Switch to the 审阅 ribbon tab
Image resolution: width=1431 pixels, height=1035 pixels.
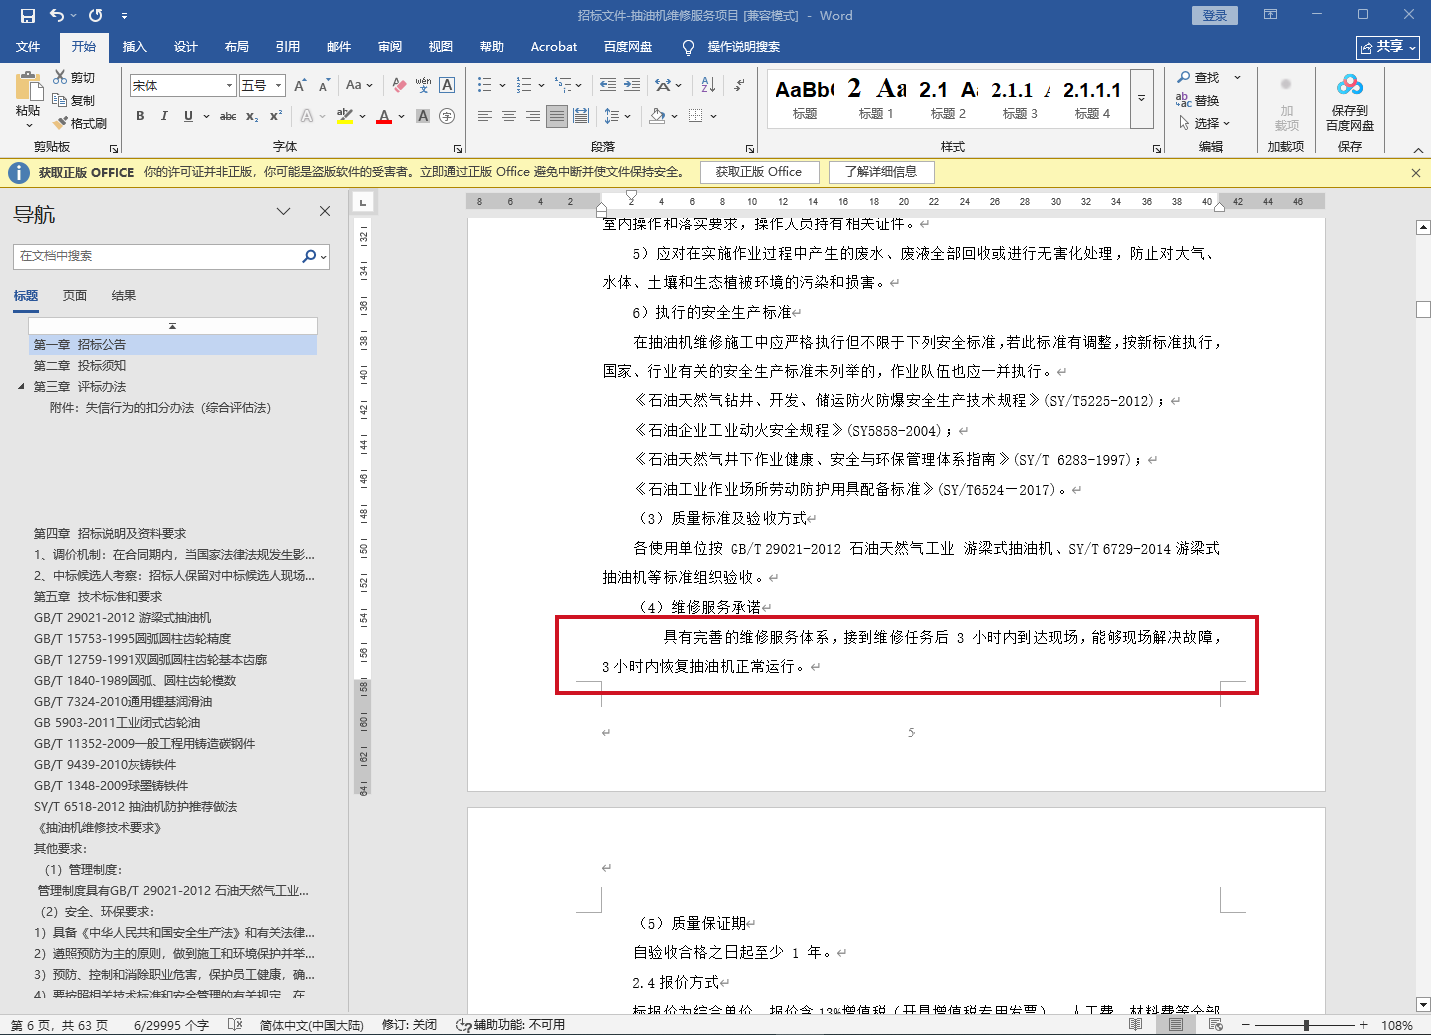[390, 47]
